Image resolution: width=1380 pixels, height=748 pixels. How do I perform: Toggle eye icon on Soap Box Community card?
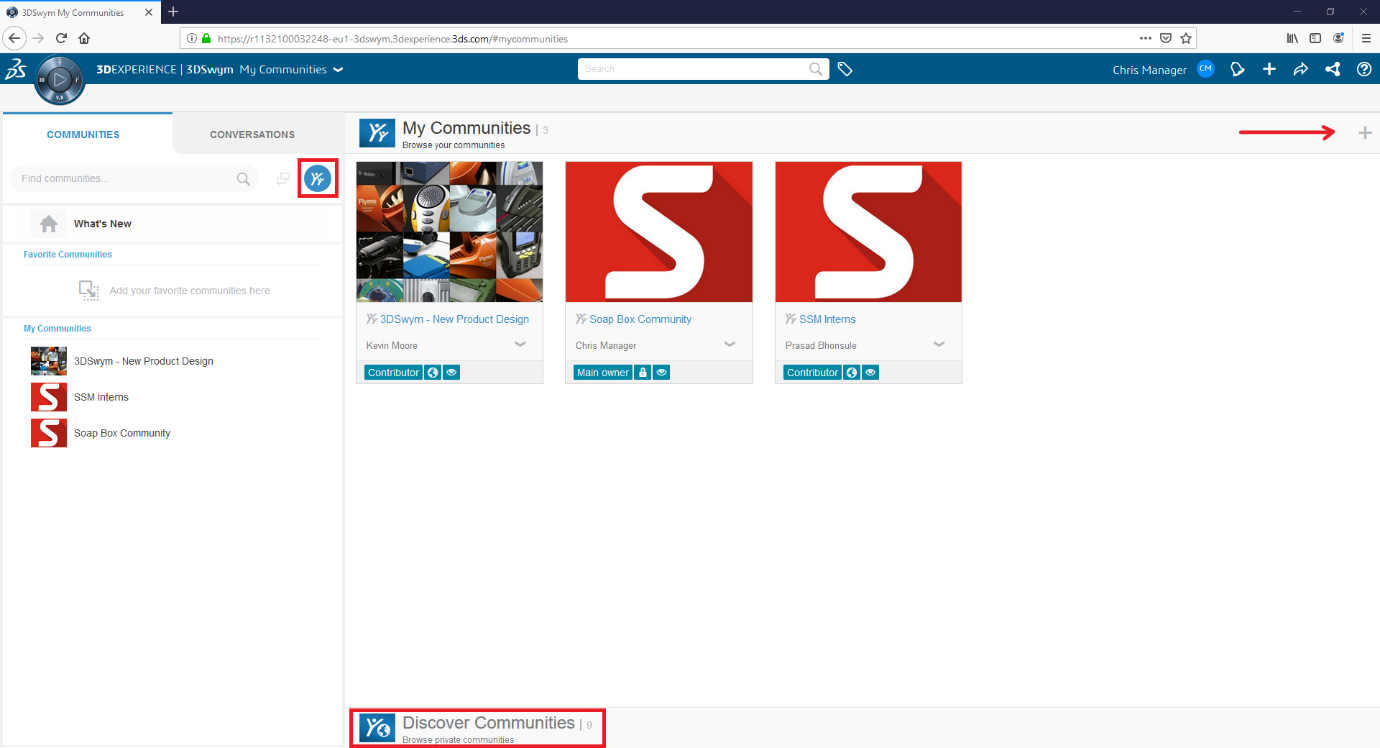point(662,373)
